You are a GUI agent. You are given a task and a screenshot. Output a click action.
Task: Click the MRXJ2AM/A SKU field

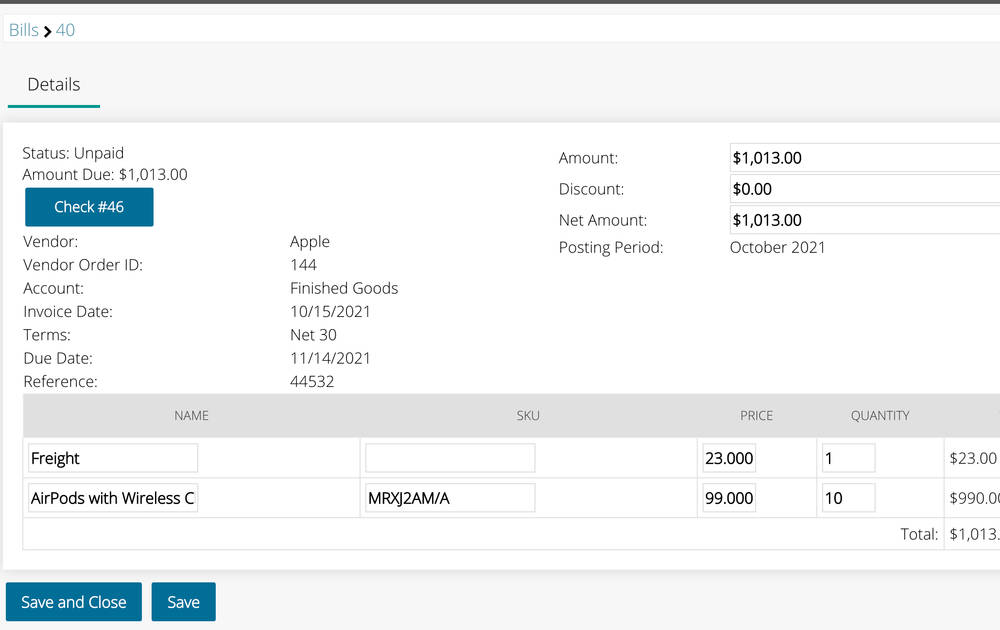(x=450, y=498)
